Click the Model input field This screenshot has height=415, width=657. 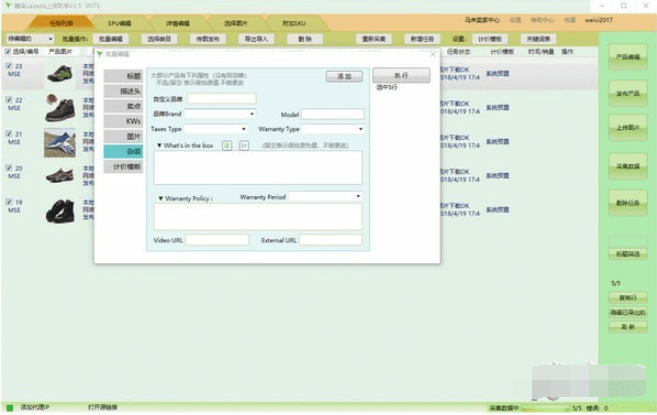(x=332, y=114)
